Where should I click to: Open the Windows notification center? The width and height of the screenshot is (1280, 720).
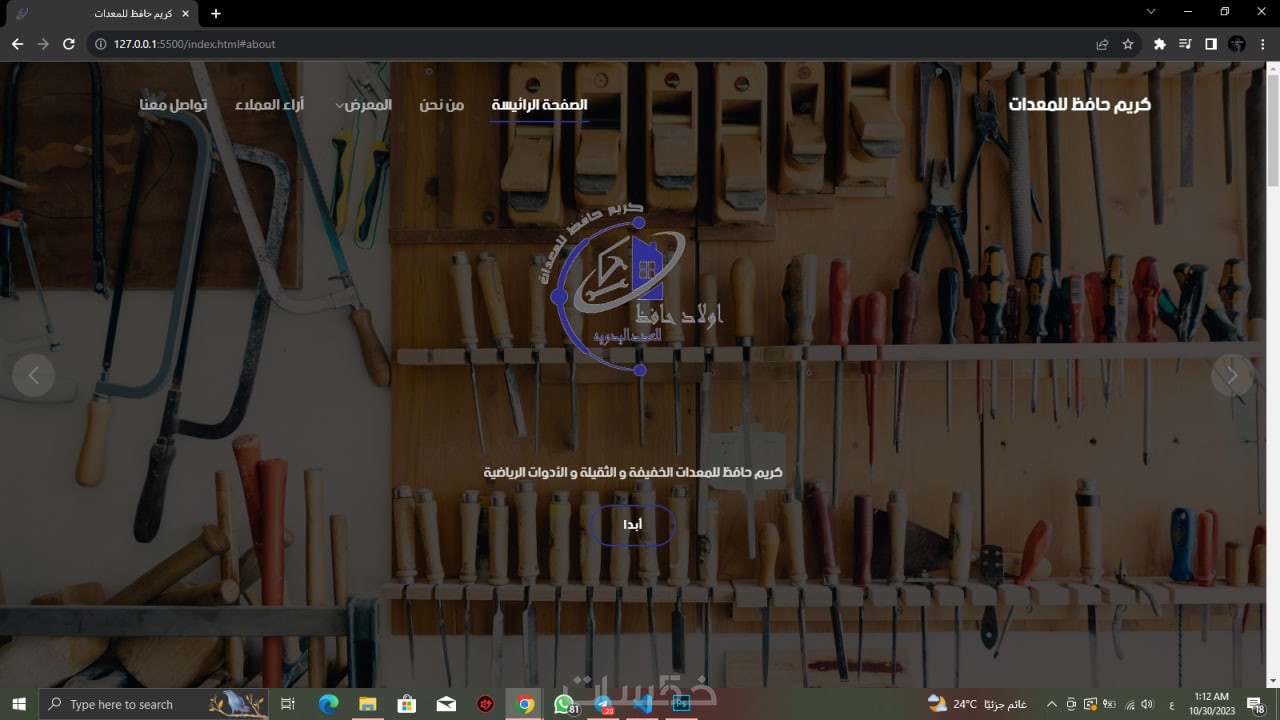(x=1255, y=704)
